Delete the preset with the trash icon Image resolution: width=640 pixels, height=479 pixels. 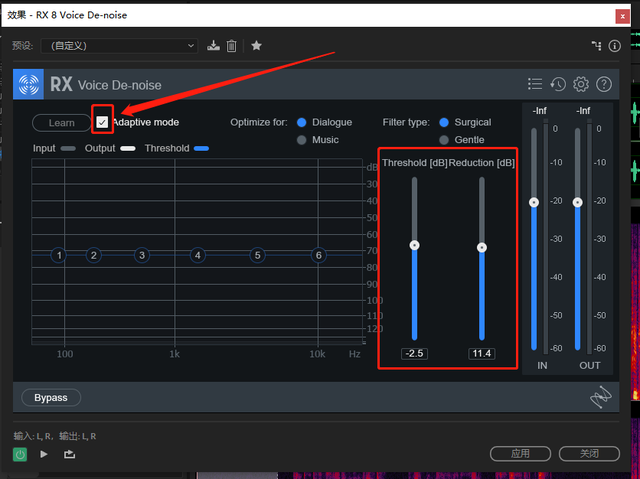coord(231,46)
